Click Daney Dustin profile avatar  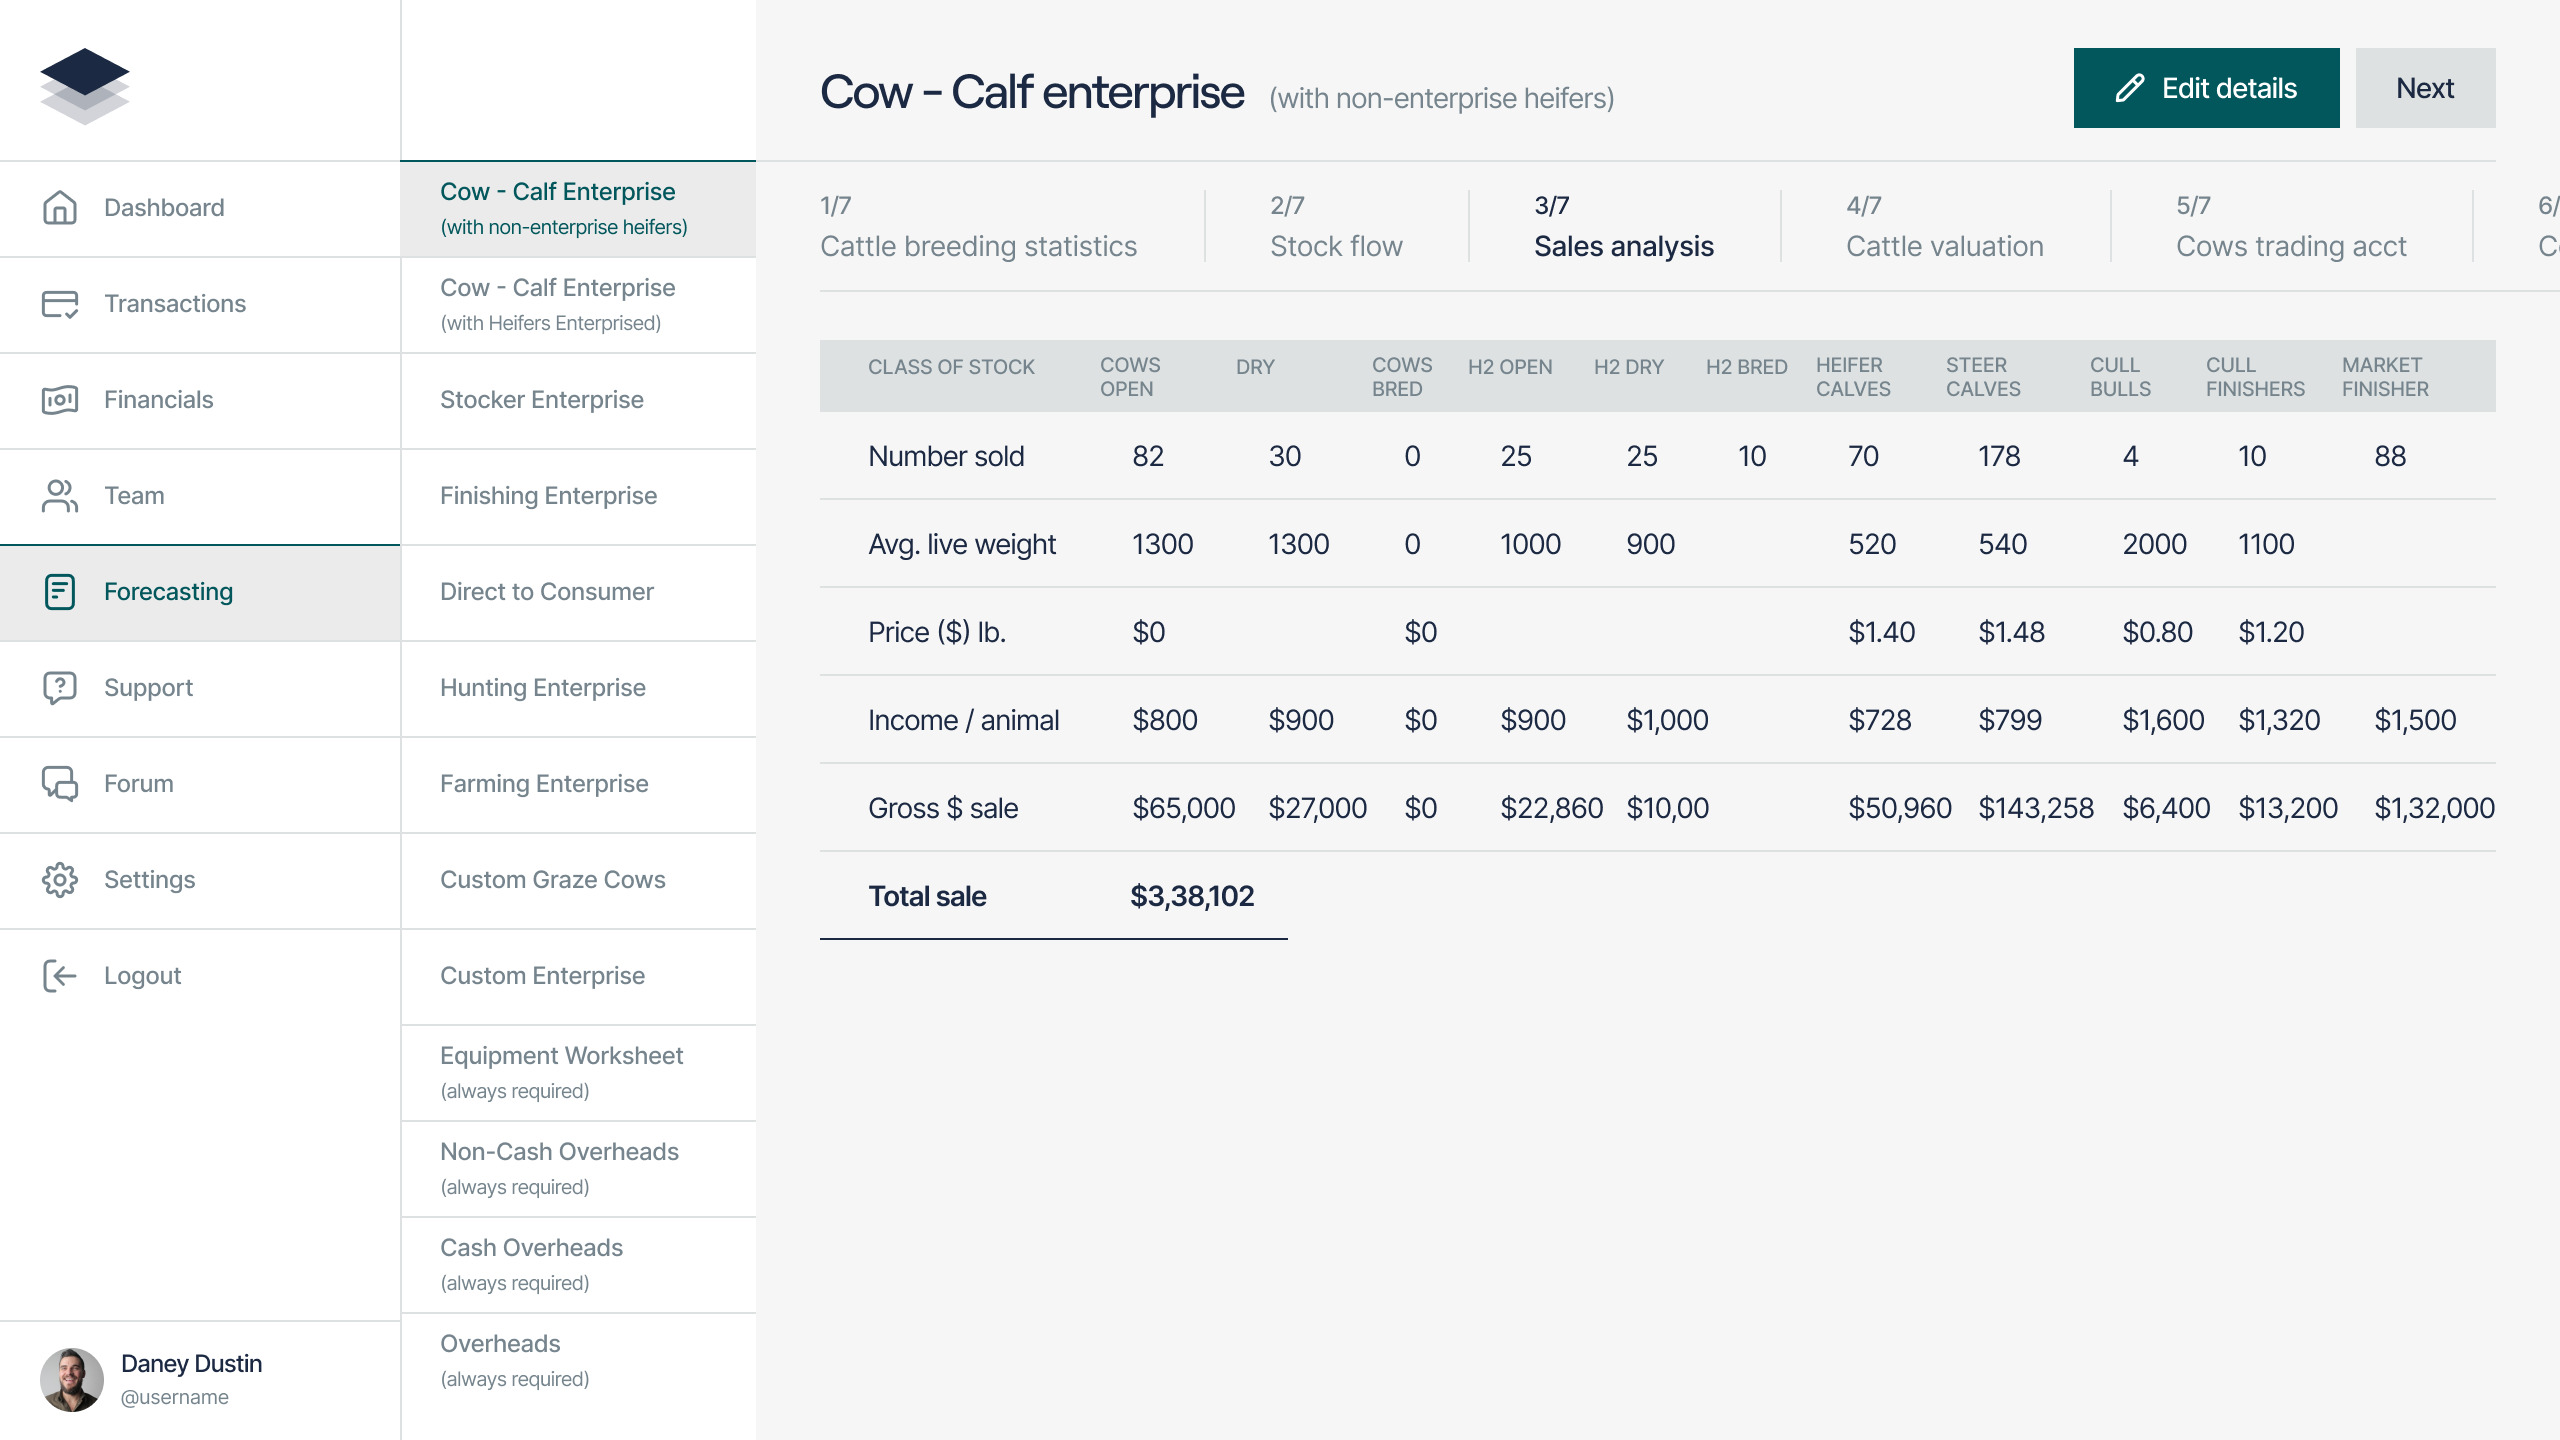pos(72,1380)
